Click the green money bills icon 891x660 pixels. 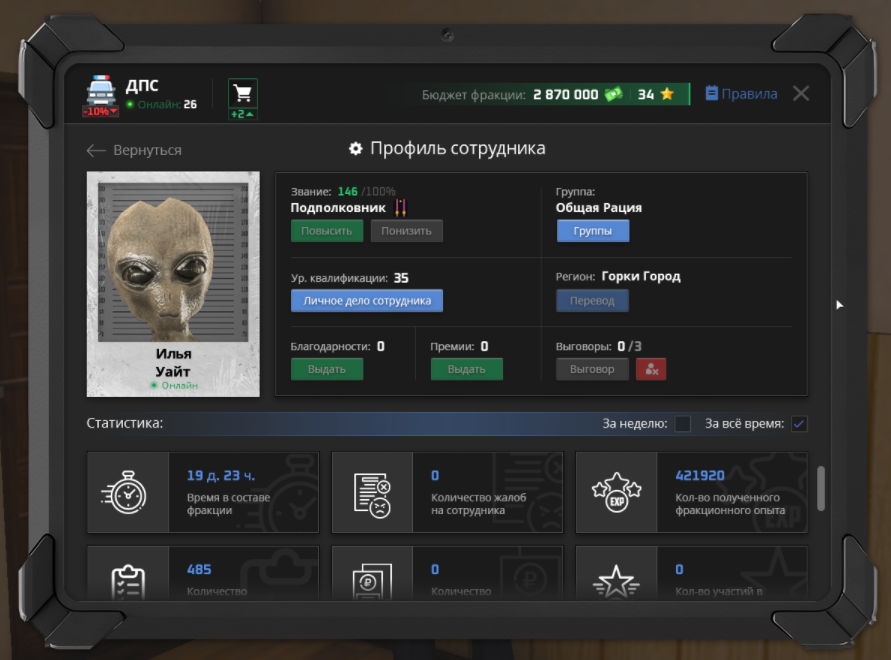[x=614, y=94]
